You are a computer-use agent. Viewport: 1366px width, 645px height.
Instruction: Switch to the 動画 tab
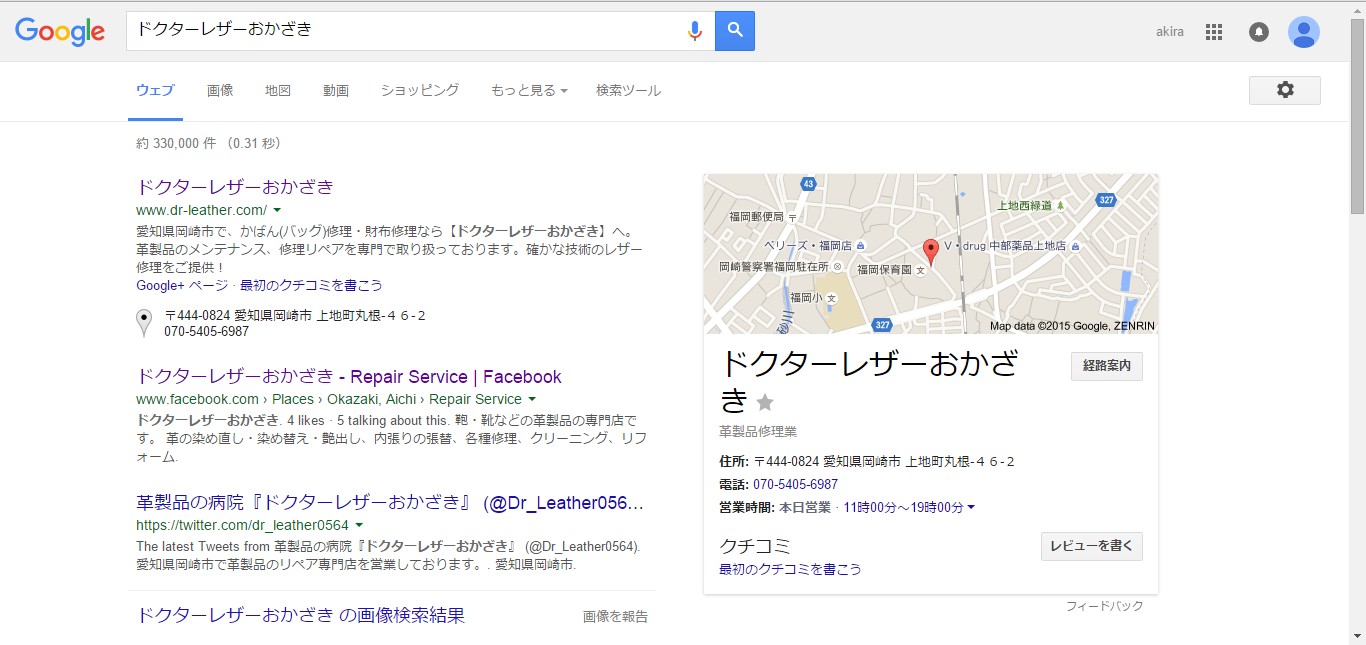[336, 90]
